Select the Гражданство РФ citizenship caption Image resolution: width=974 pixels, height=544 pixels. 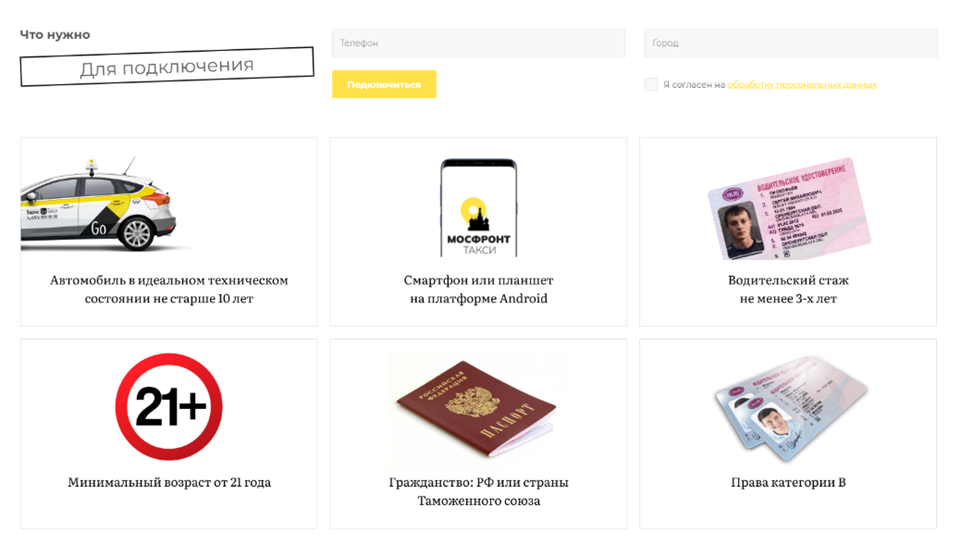pos(478,491)
